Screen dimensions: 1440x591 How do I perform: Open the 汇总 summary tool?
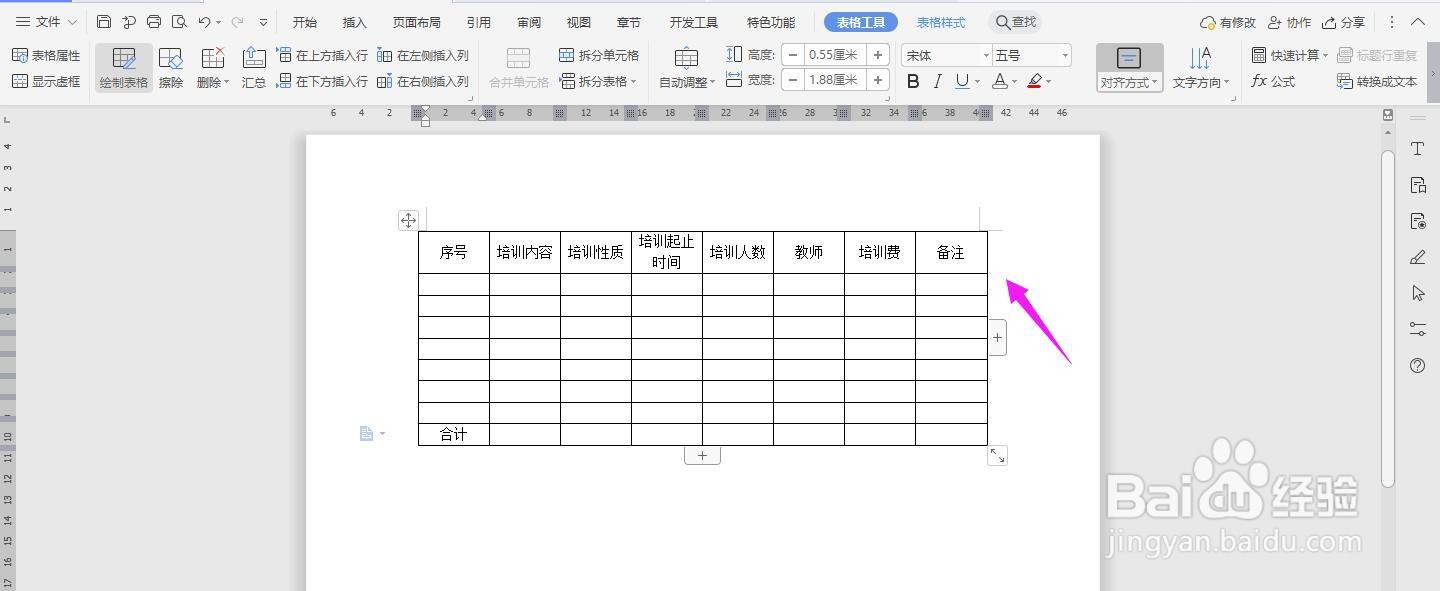[253, 67]
